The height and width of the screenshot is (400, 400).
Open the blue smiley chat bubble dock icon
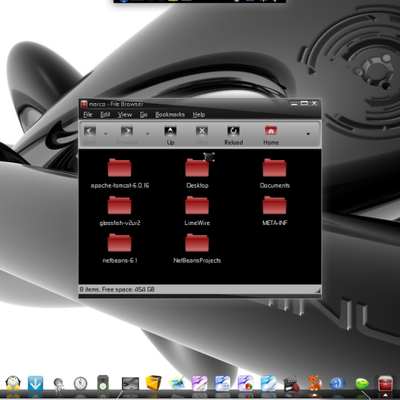(337, 384)
